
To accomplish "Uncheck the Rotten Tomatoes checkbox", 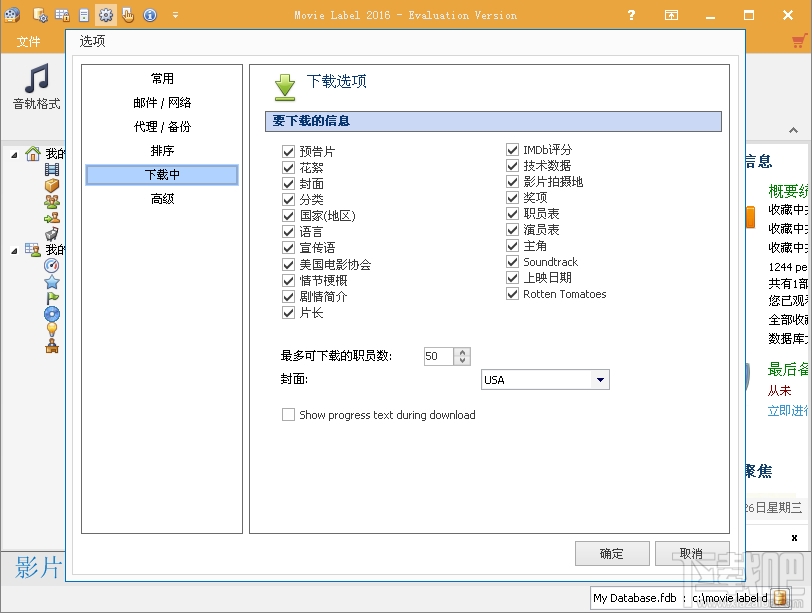I will tap(513, 294).
